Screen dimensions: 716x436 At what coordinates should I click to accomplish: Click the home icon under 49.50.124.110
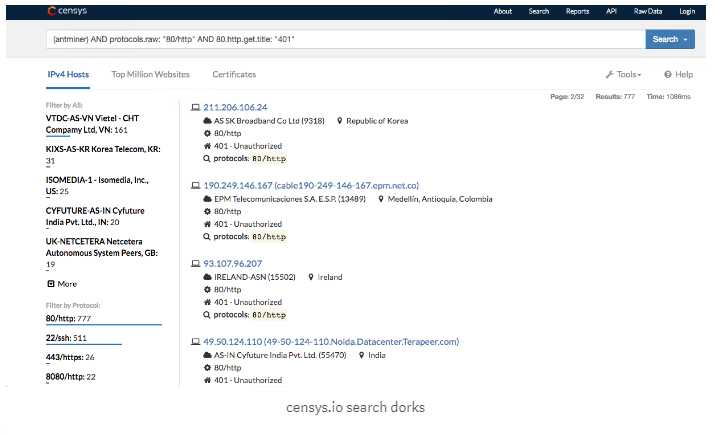(207, 380)
